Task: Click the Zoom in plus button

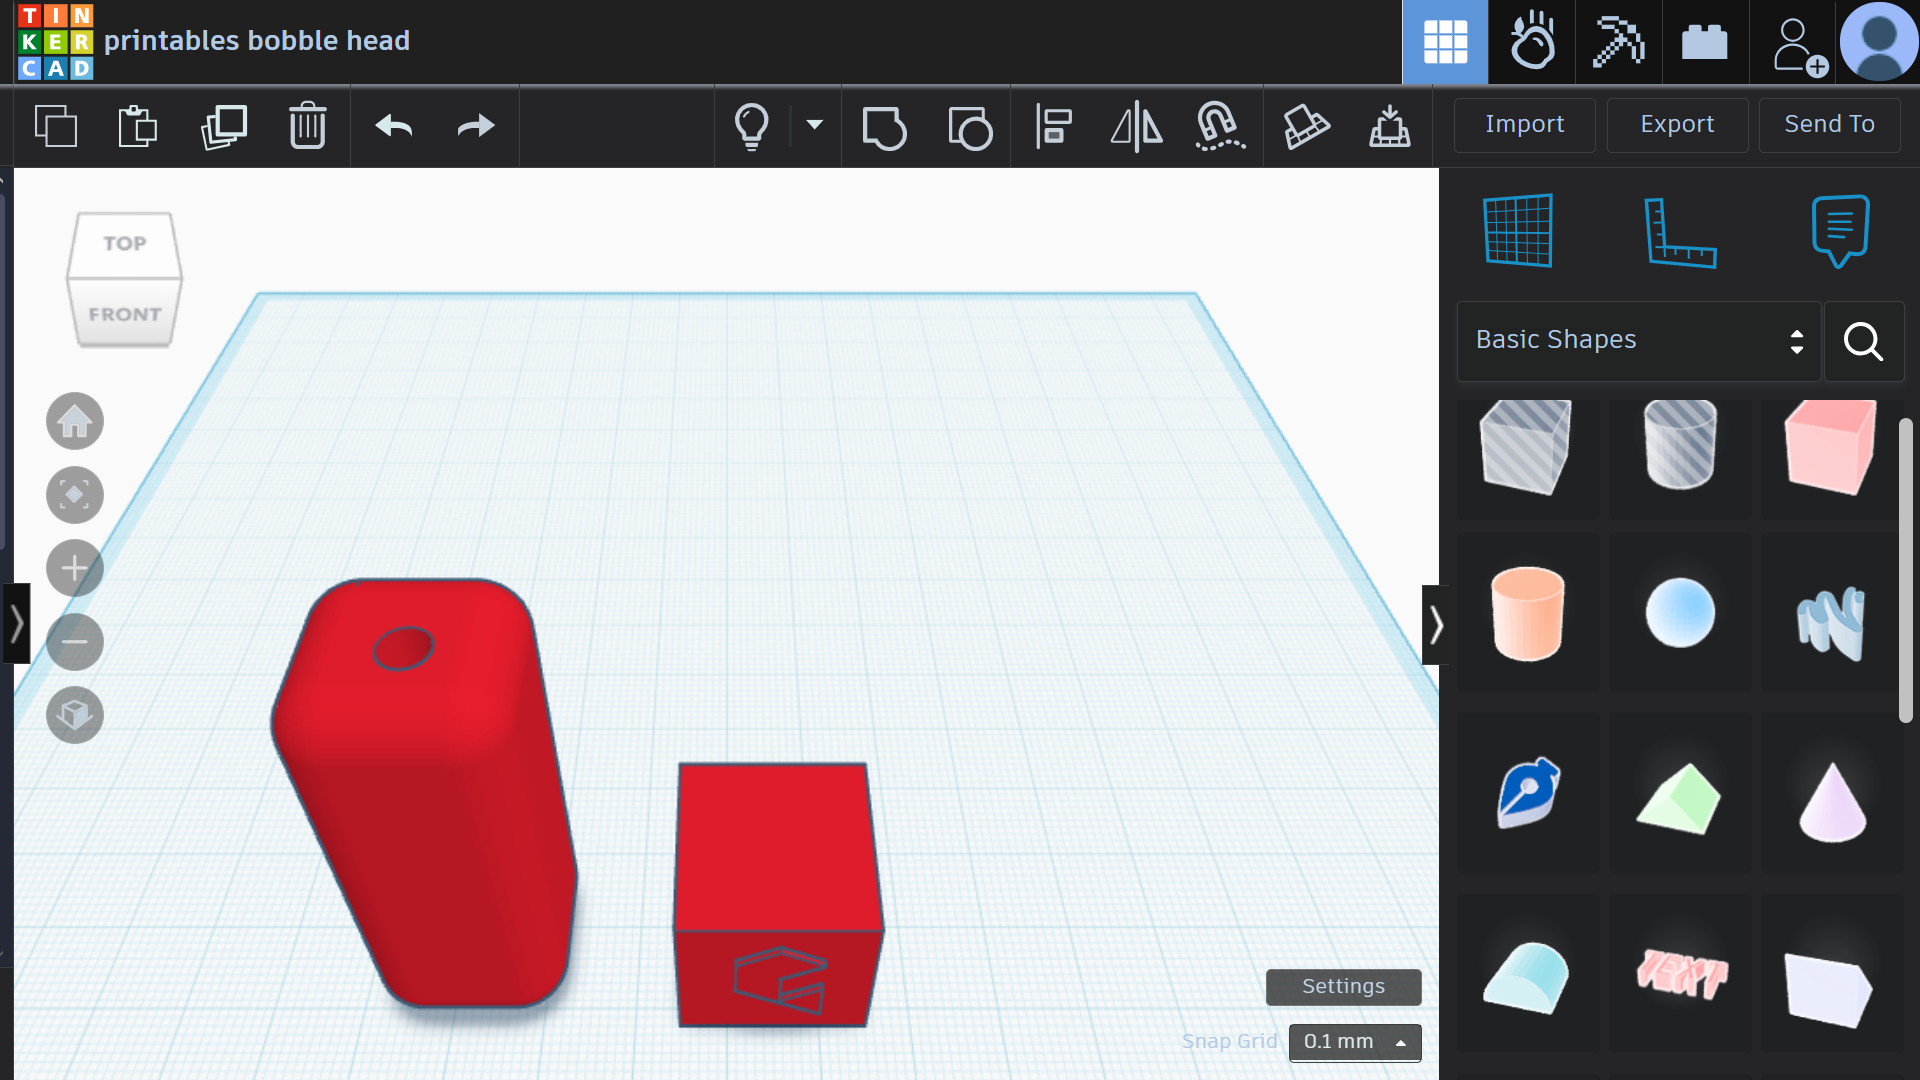Action: click(x=75, y=569)
